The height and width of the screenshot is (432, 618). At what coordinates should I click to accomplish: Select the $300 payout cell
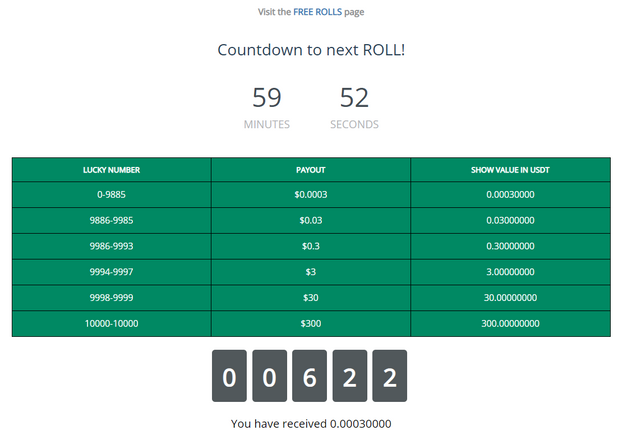tap(311, 324)
